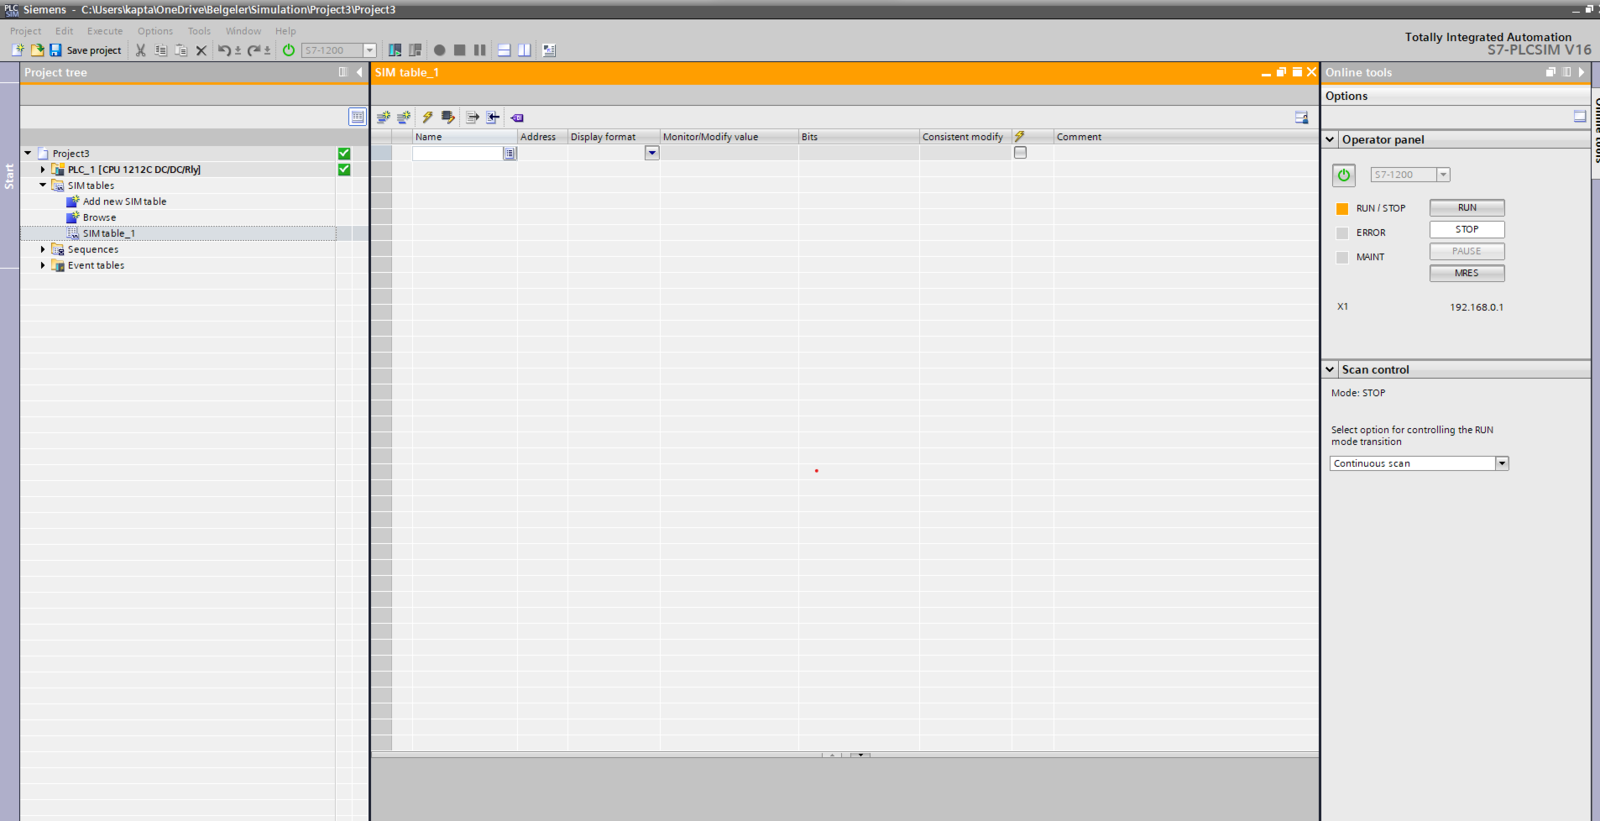Click the Undo arrow icon
This screenshot has width=1600, height=821.
224,50
